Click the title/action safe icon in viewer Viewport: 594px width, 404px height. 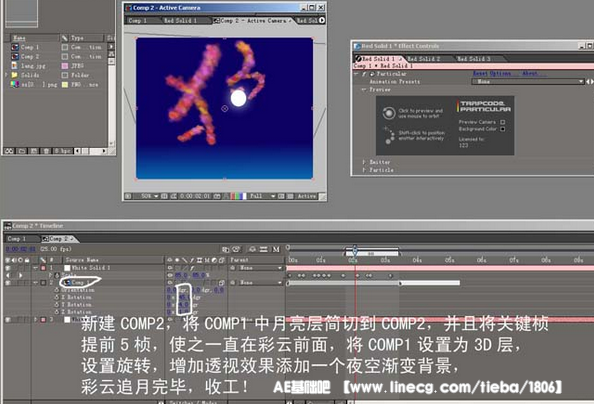164,196
